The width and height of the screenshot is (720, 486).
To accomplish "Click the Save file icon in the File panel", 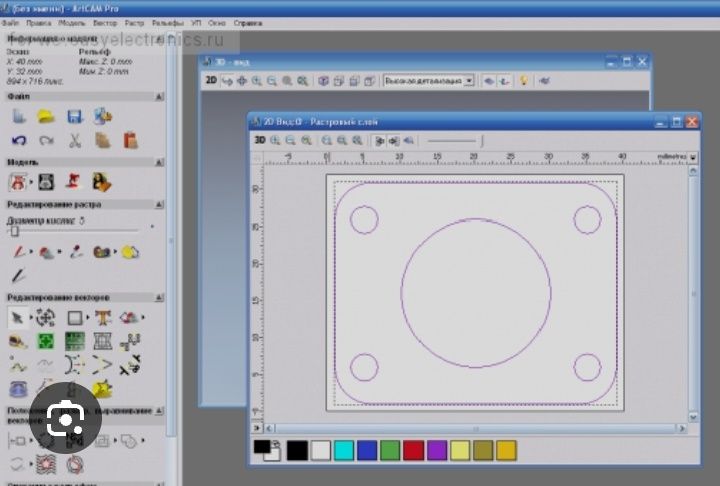I will point(74,117).
